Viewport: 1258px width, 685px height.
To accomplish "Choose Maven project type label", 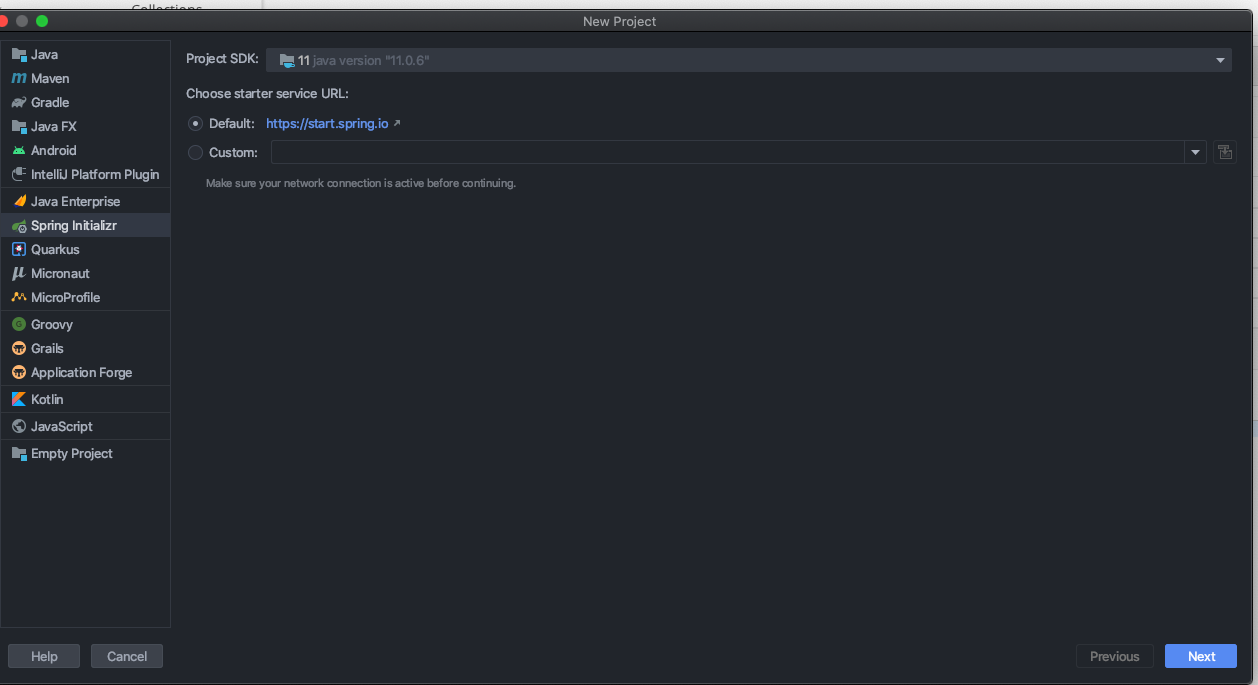I will (50, 78).
